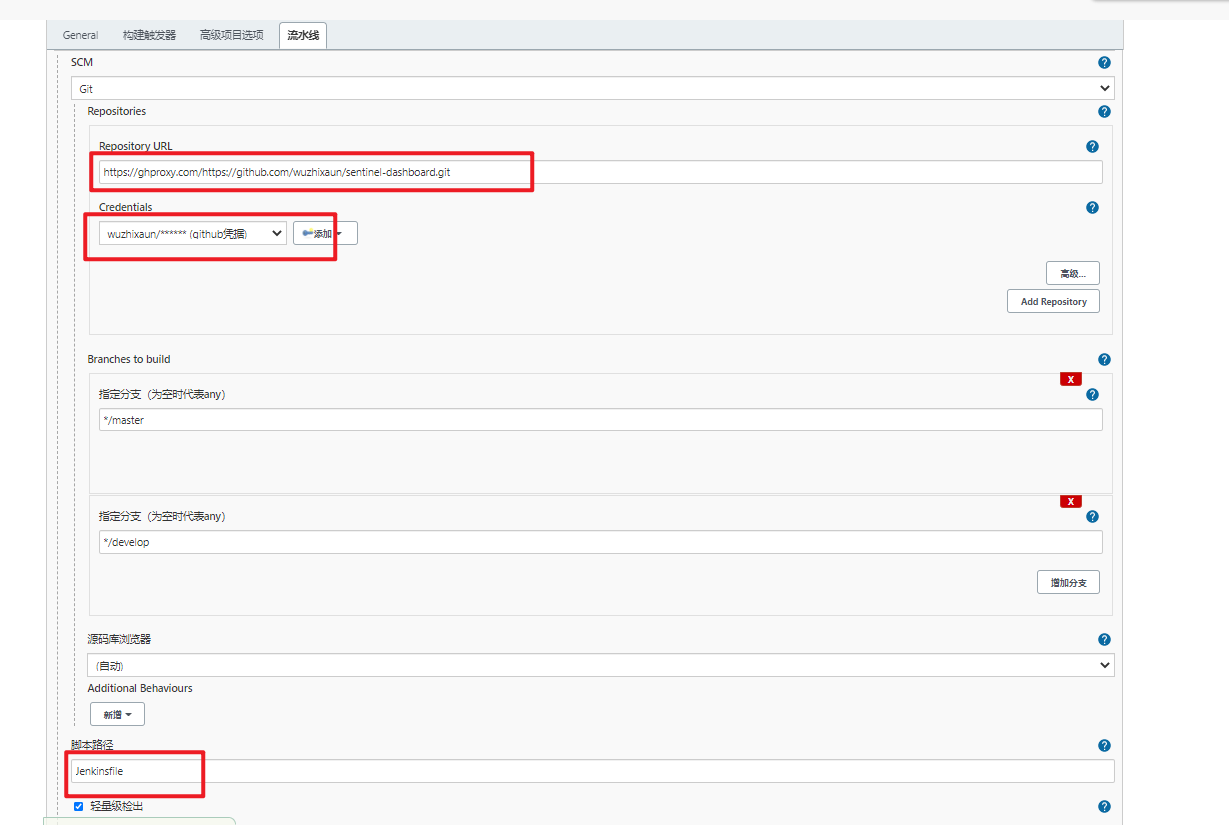Click the Repositories help icon

click(1104, 111)
